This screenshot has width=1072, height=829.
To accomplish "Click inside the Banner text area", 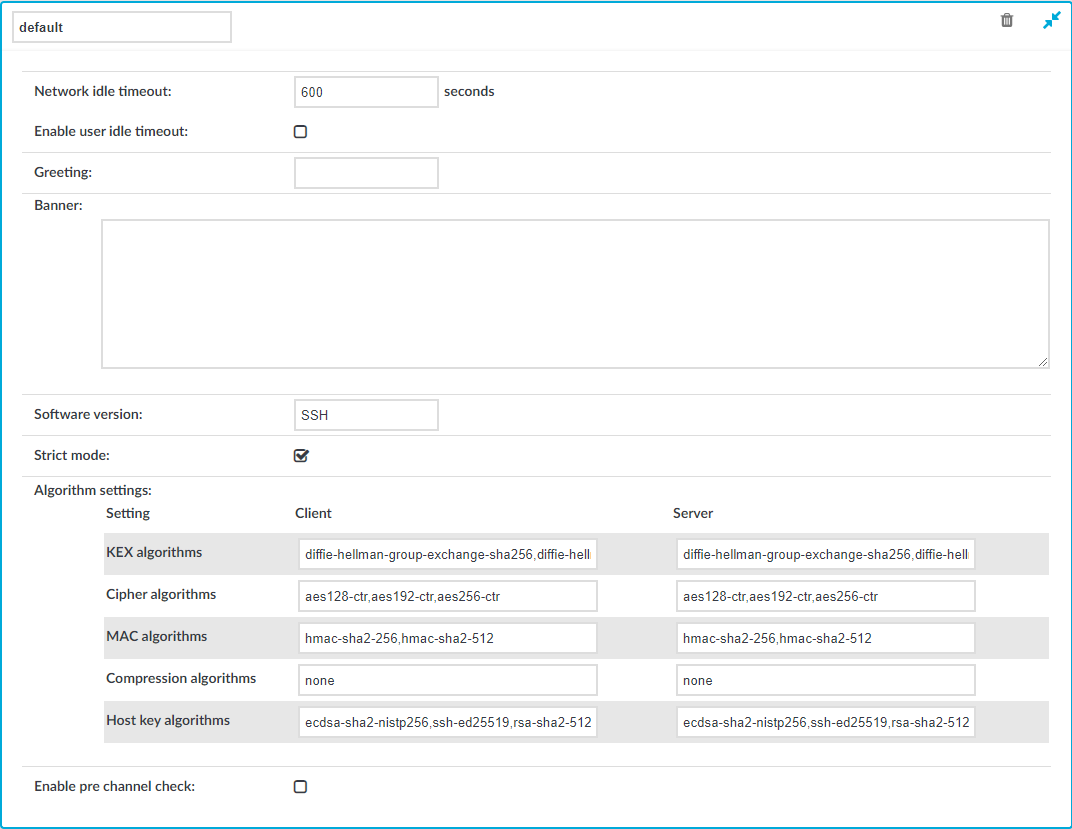I will pyautogui.click(x=575, y=294).
